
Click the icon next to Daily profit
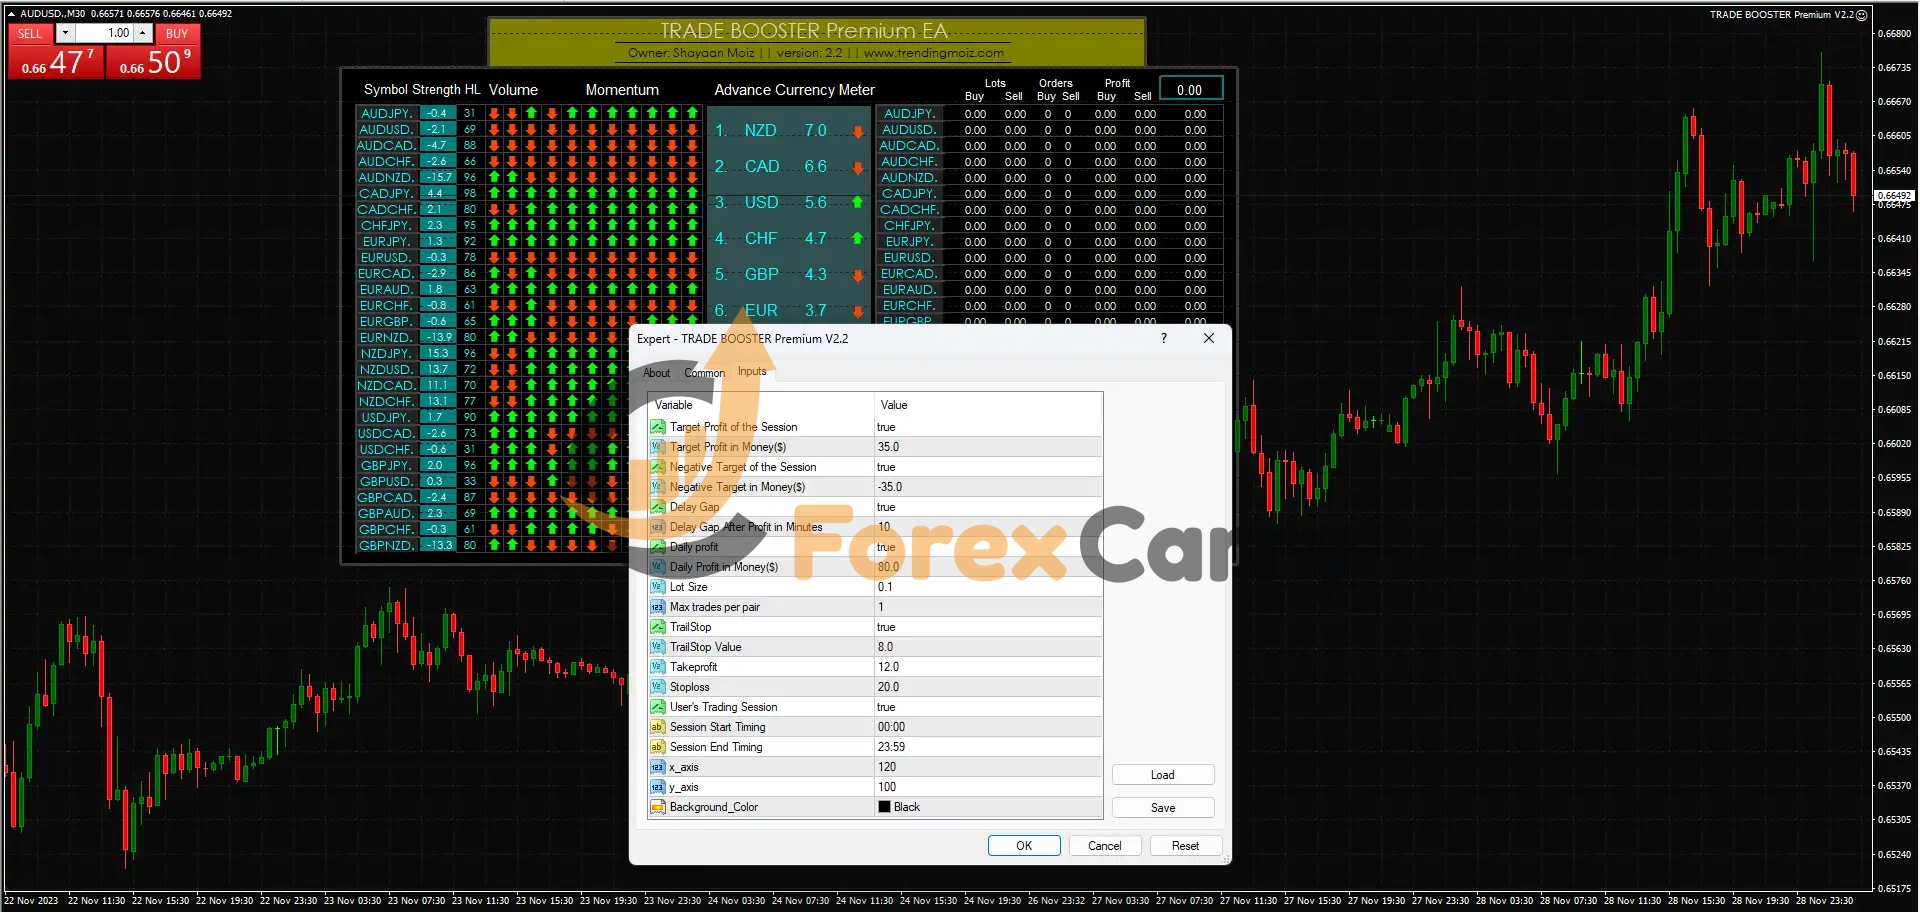[x=657, y=547]
